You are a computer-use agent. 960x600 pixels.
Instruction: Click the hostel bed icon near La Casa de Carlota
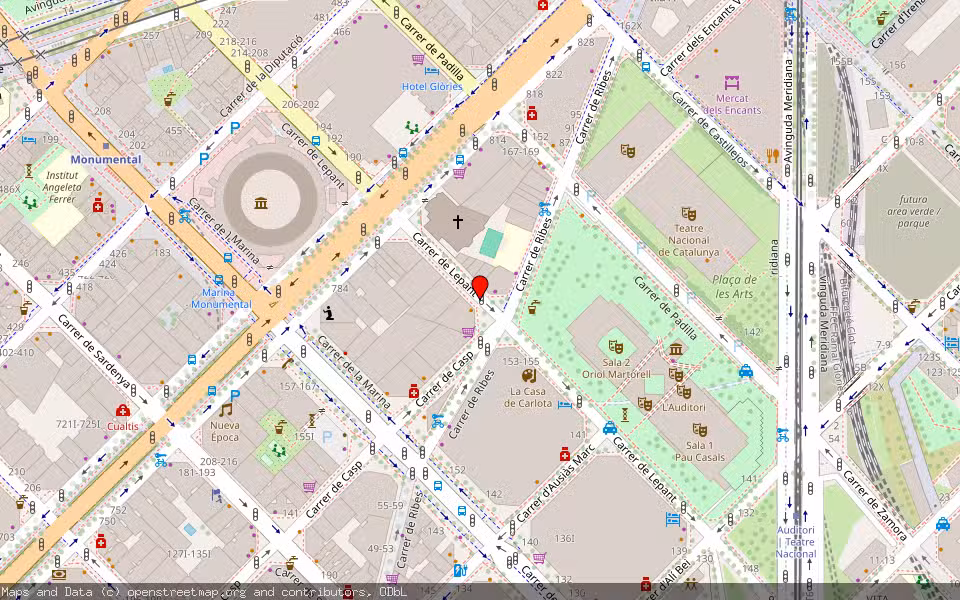tap(563, 405)
